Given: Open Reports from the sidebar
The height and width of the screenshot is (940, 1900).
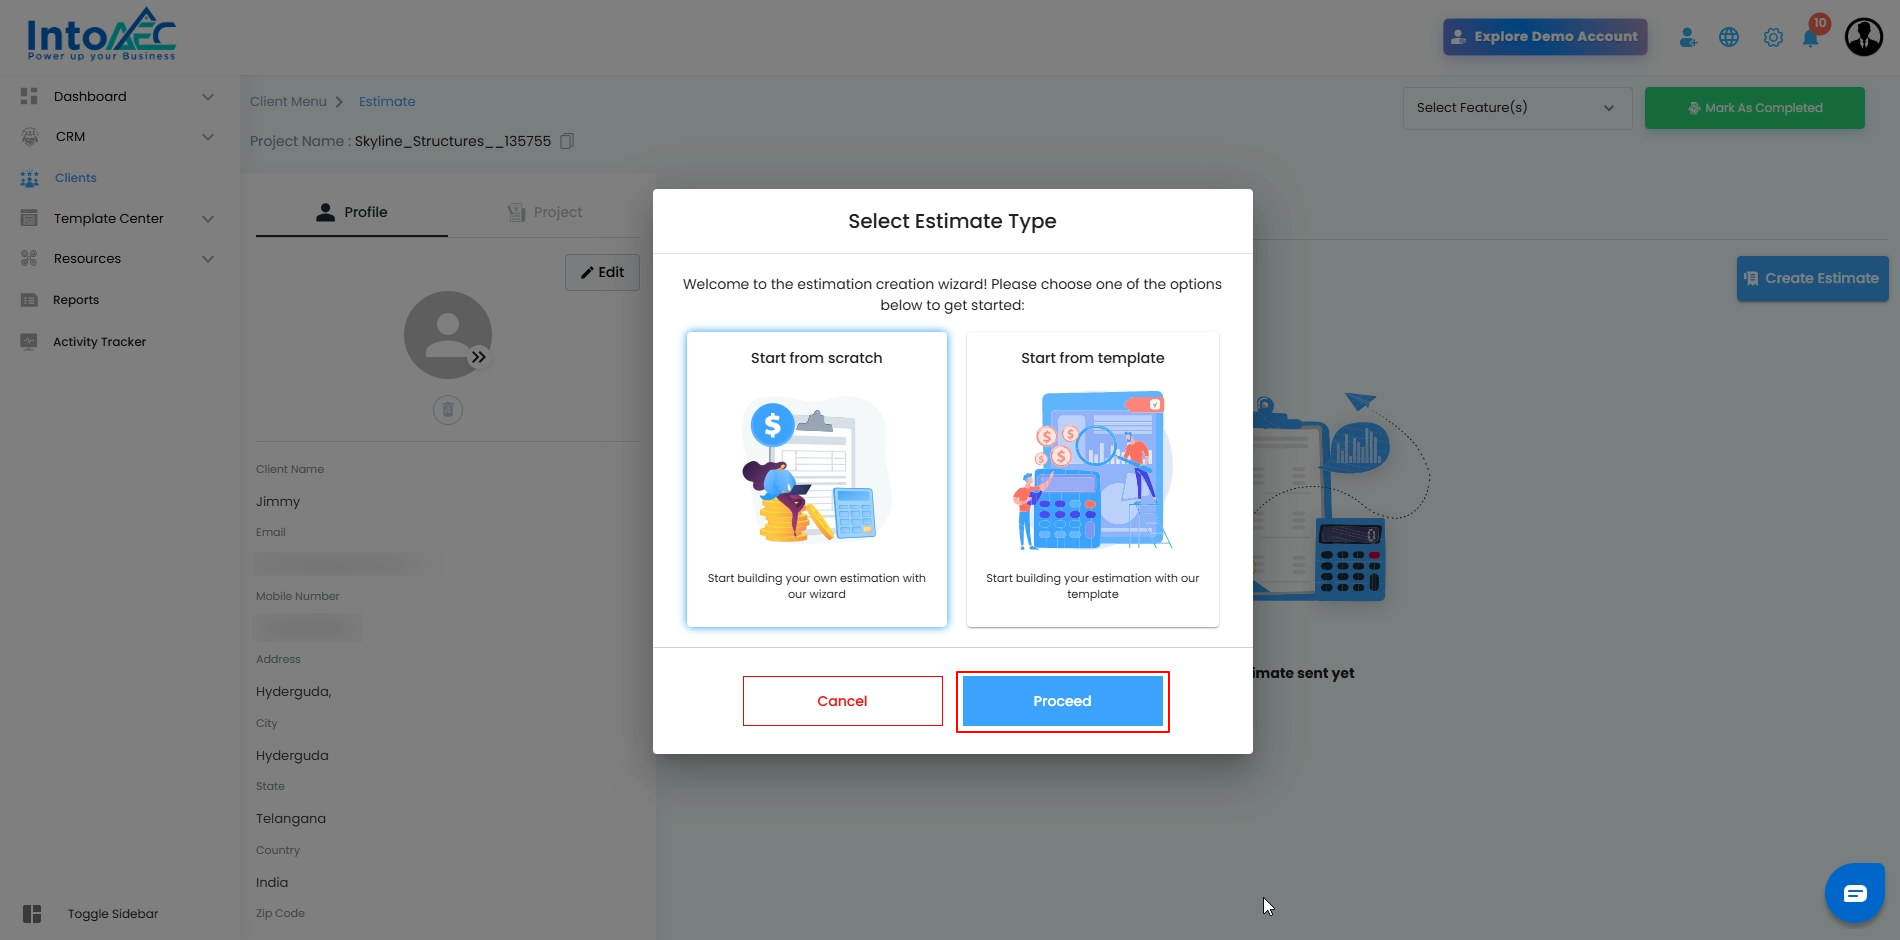Looking at the screenshot, I should pyautogui.click(x=76, y=300).
